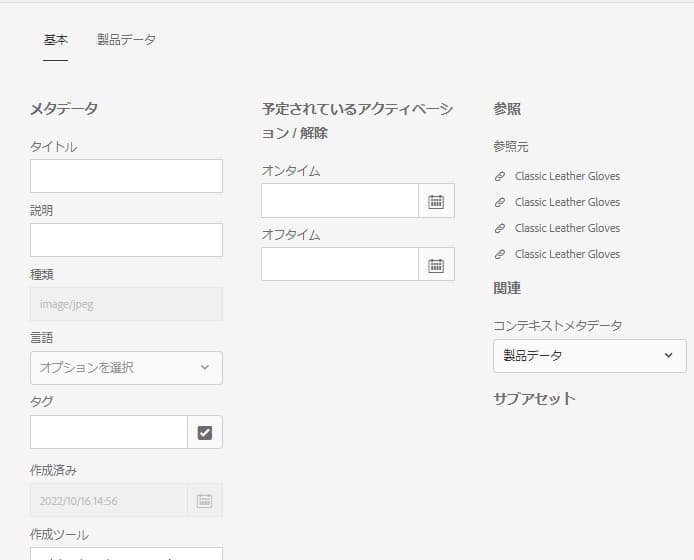Image resolution: width=694 pixels, height=560 pixels.
Task: Click the 種類 field showing image/jpeg
Action: 126,304
